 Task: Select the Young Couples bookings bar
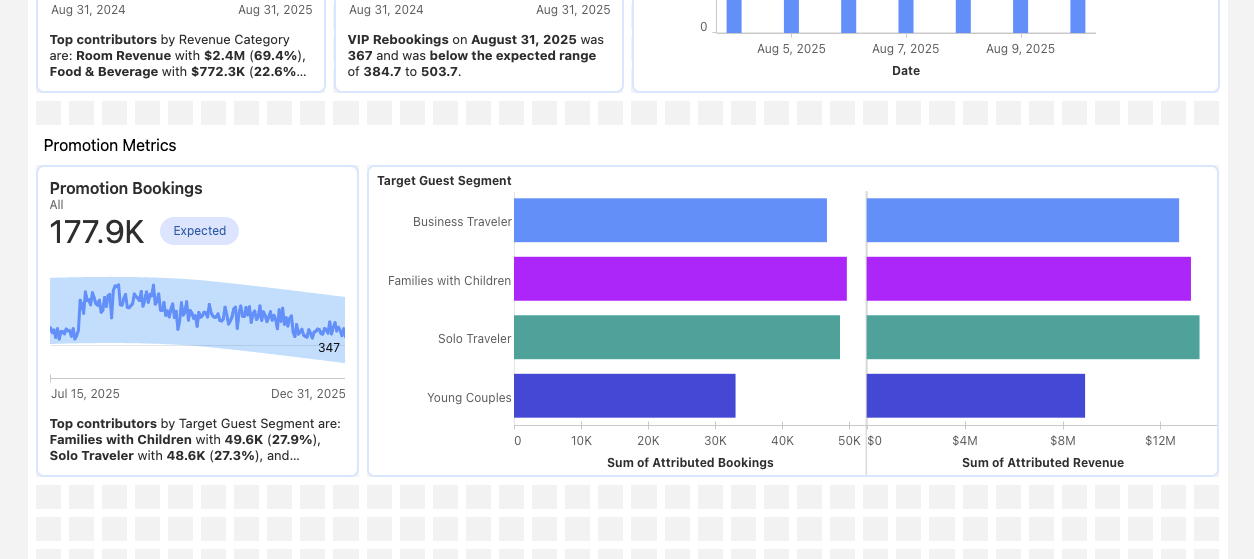pyautogui.click(x=625, y=396)
